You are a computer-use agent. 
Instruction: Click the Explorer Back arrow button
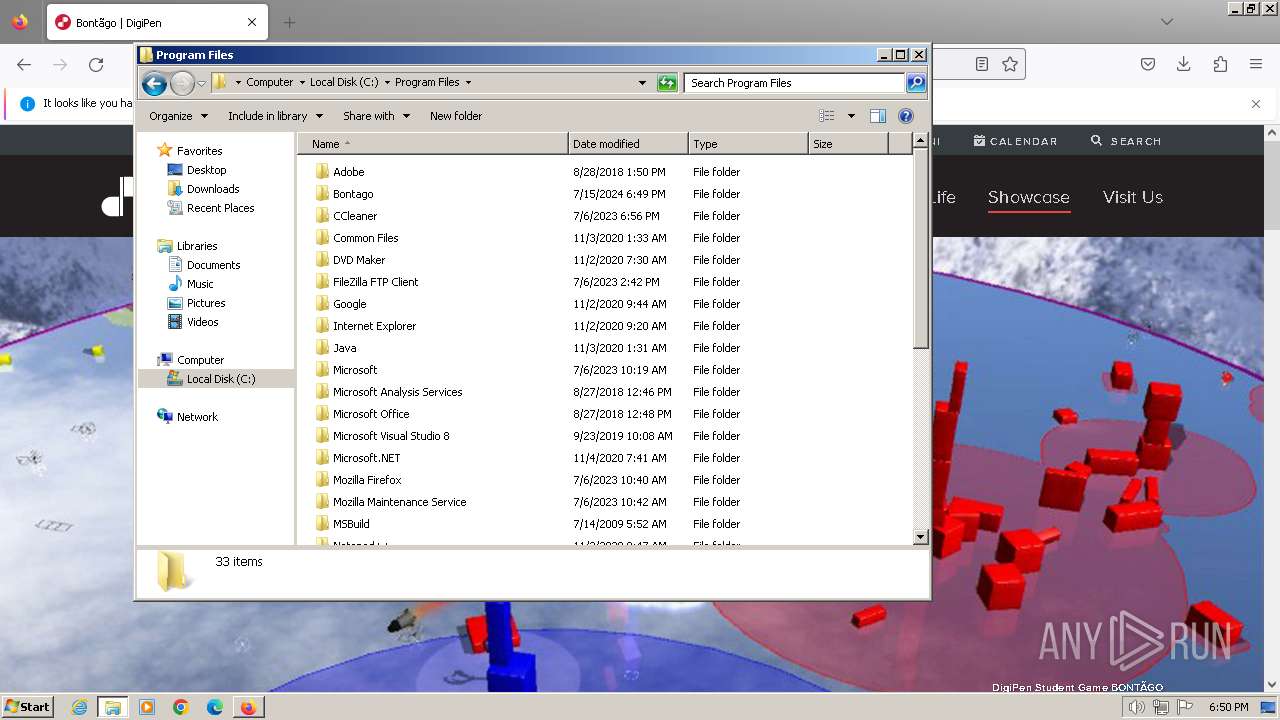point(154,83)
